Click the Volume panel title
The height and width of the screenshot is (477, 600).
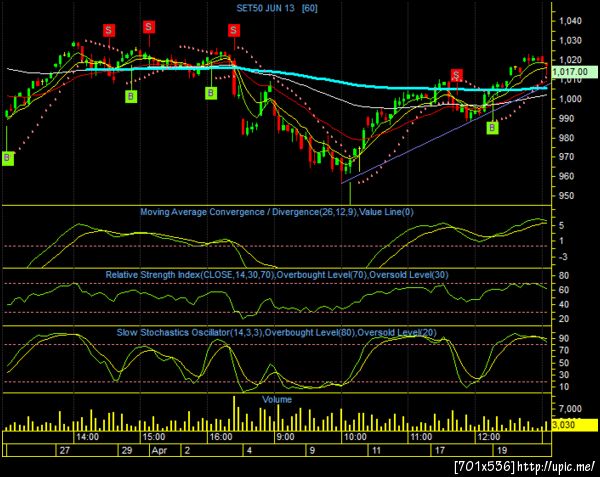pyautogui.click(x=277, y=399)
